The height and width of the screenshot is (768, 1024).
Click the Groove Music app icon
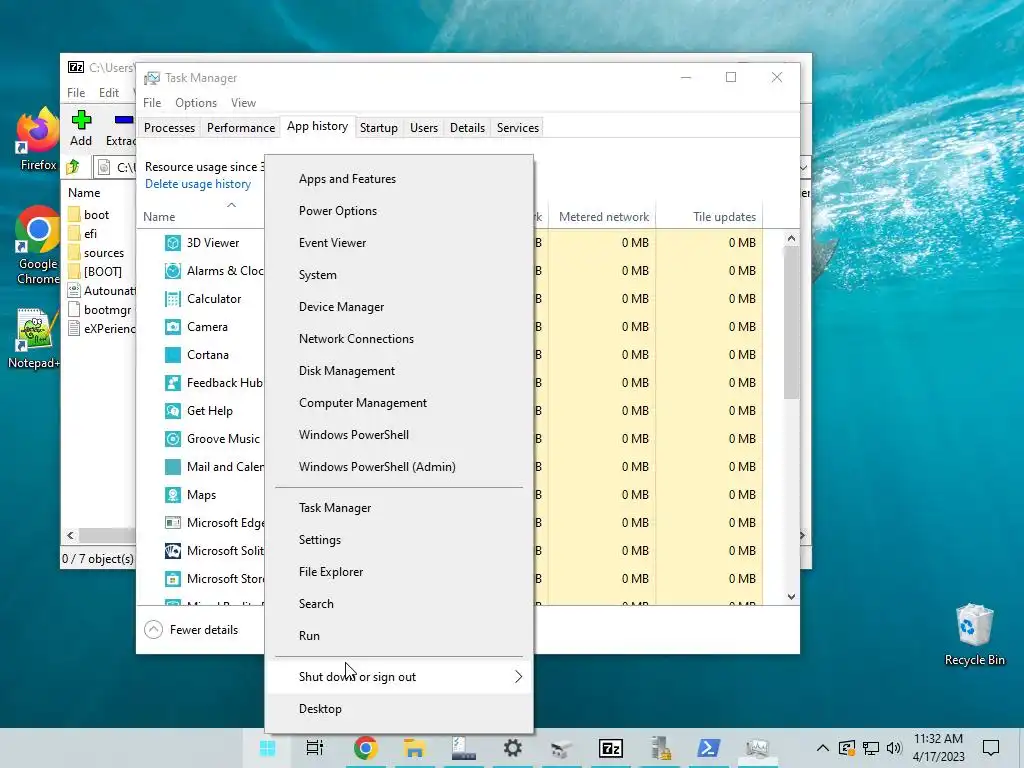coord(172,439)
